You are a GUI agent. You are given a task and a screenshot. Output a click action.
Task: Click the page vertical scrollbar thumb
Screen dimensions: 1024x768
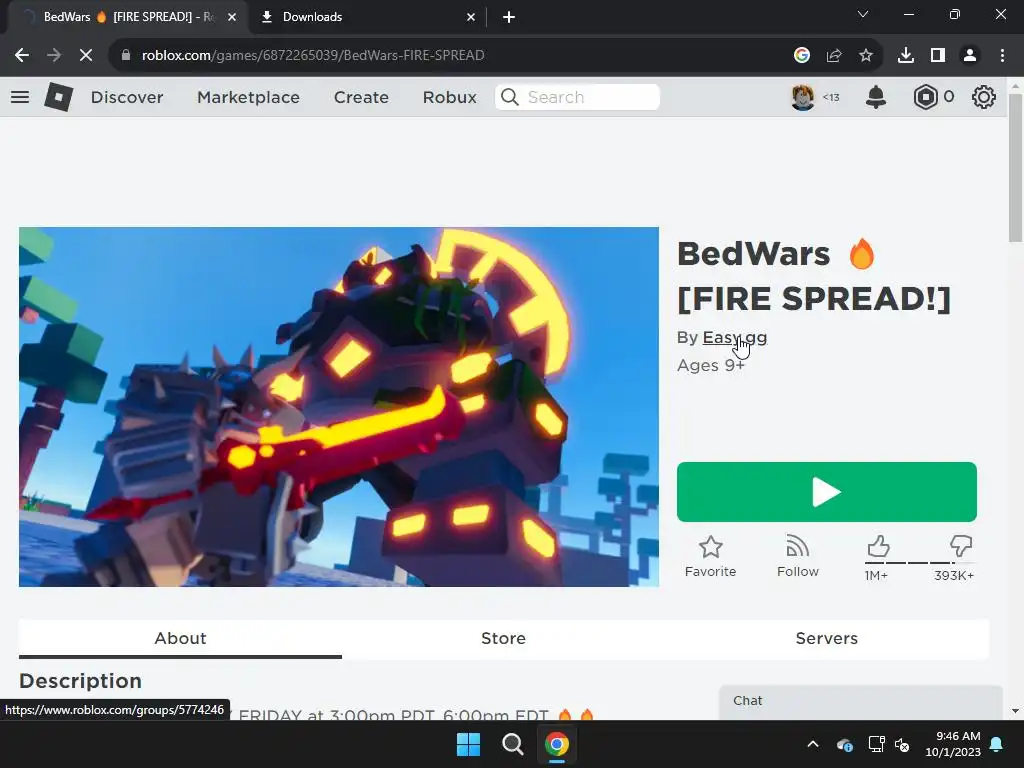coord(1016,168)
